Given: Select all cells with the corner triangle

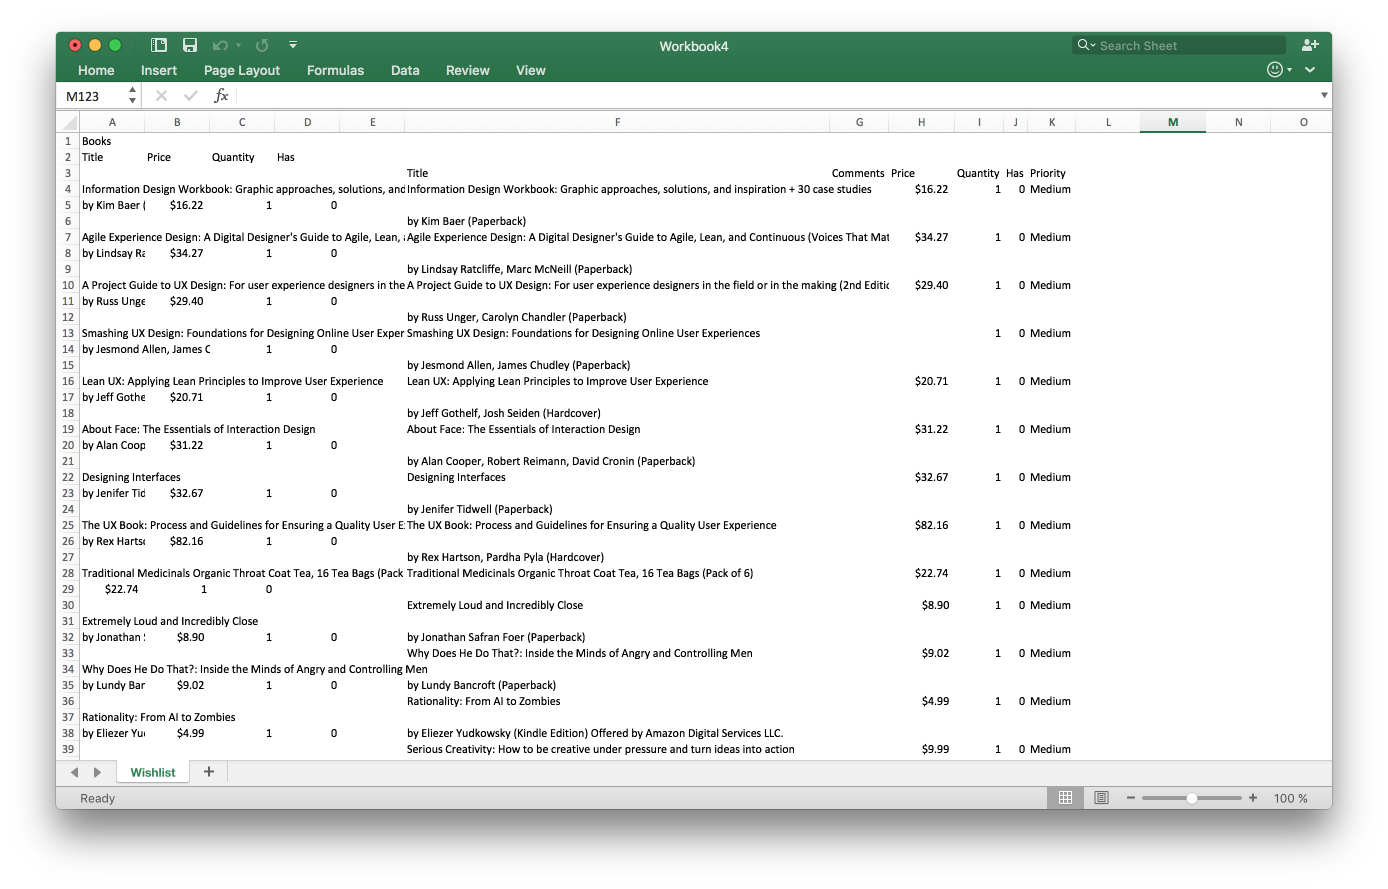Looking at the screenshot, I should click(69, 123).
